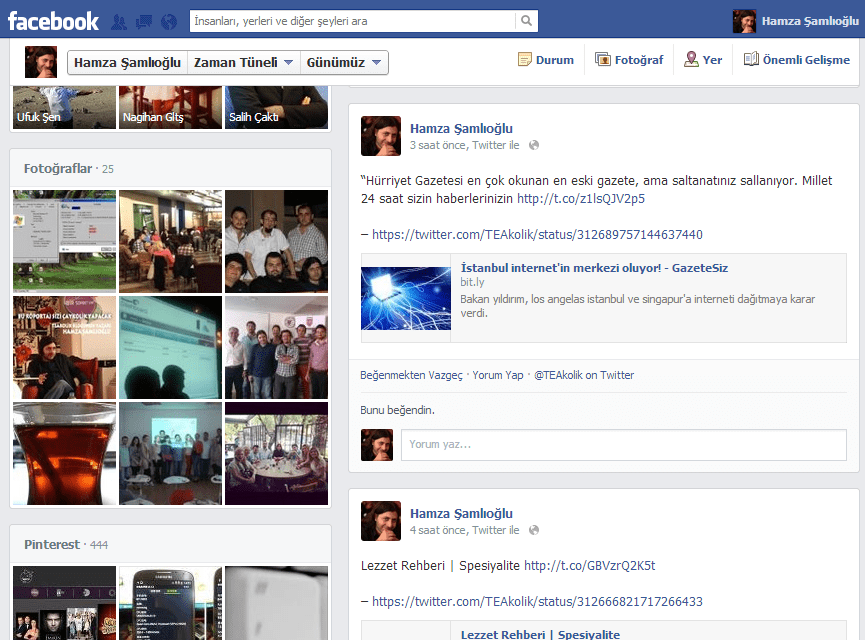Click Hamza Şamlıoğlu timeline name button

click(x=127, y=62)
